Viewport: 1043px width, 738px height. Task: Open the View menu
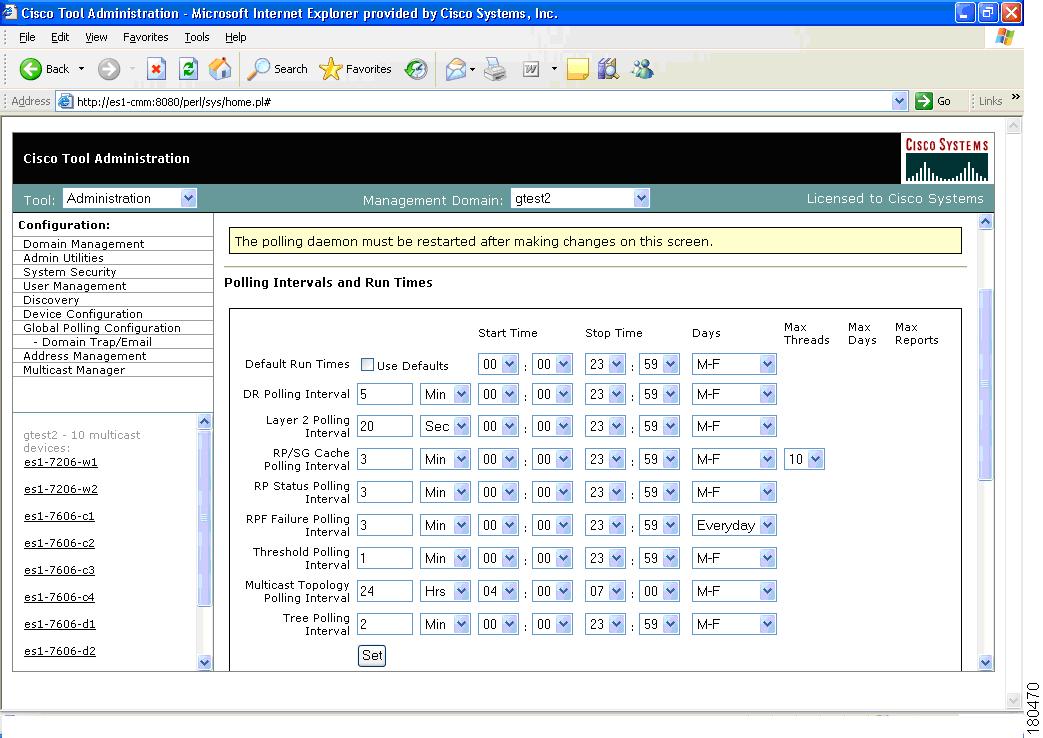click(96, 37)
